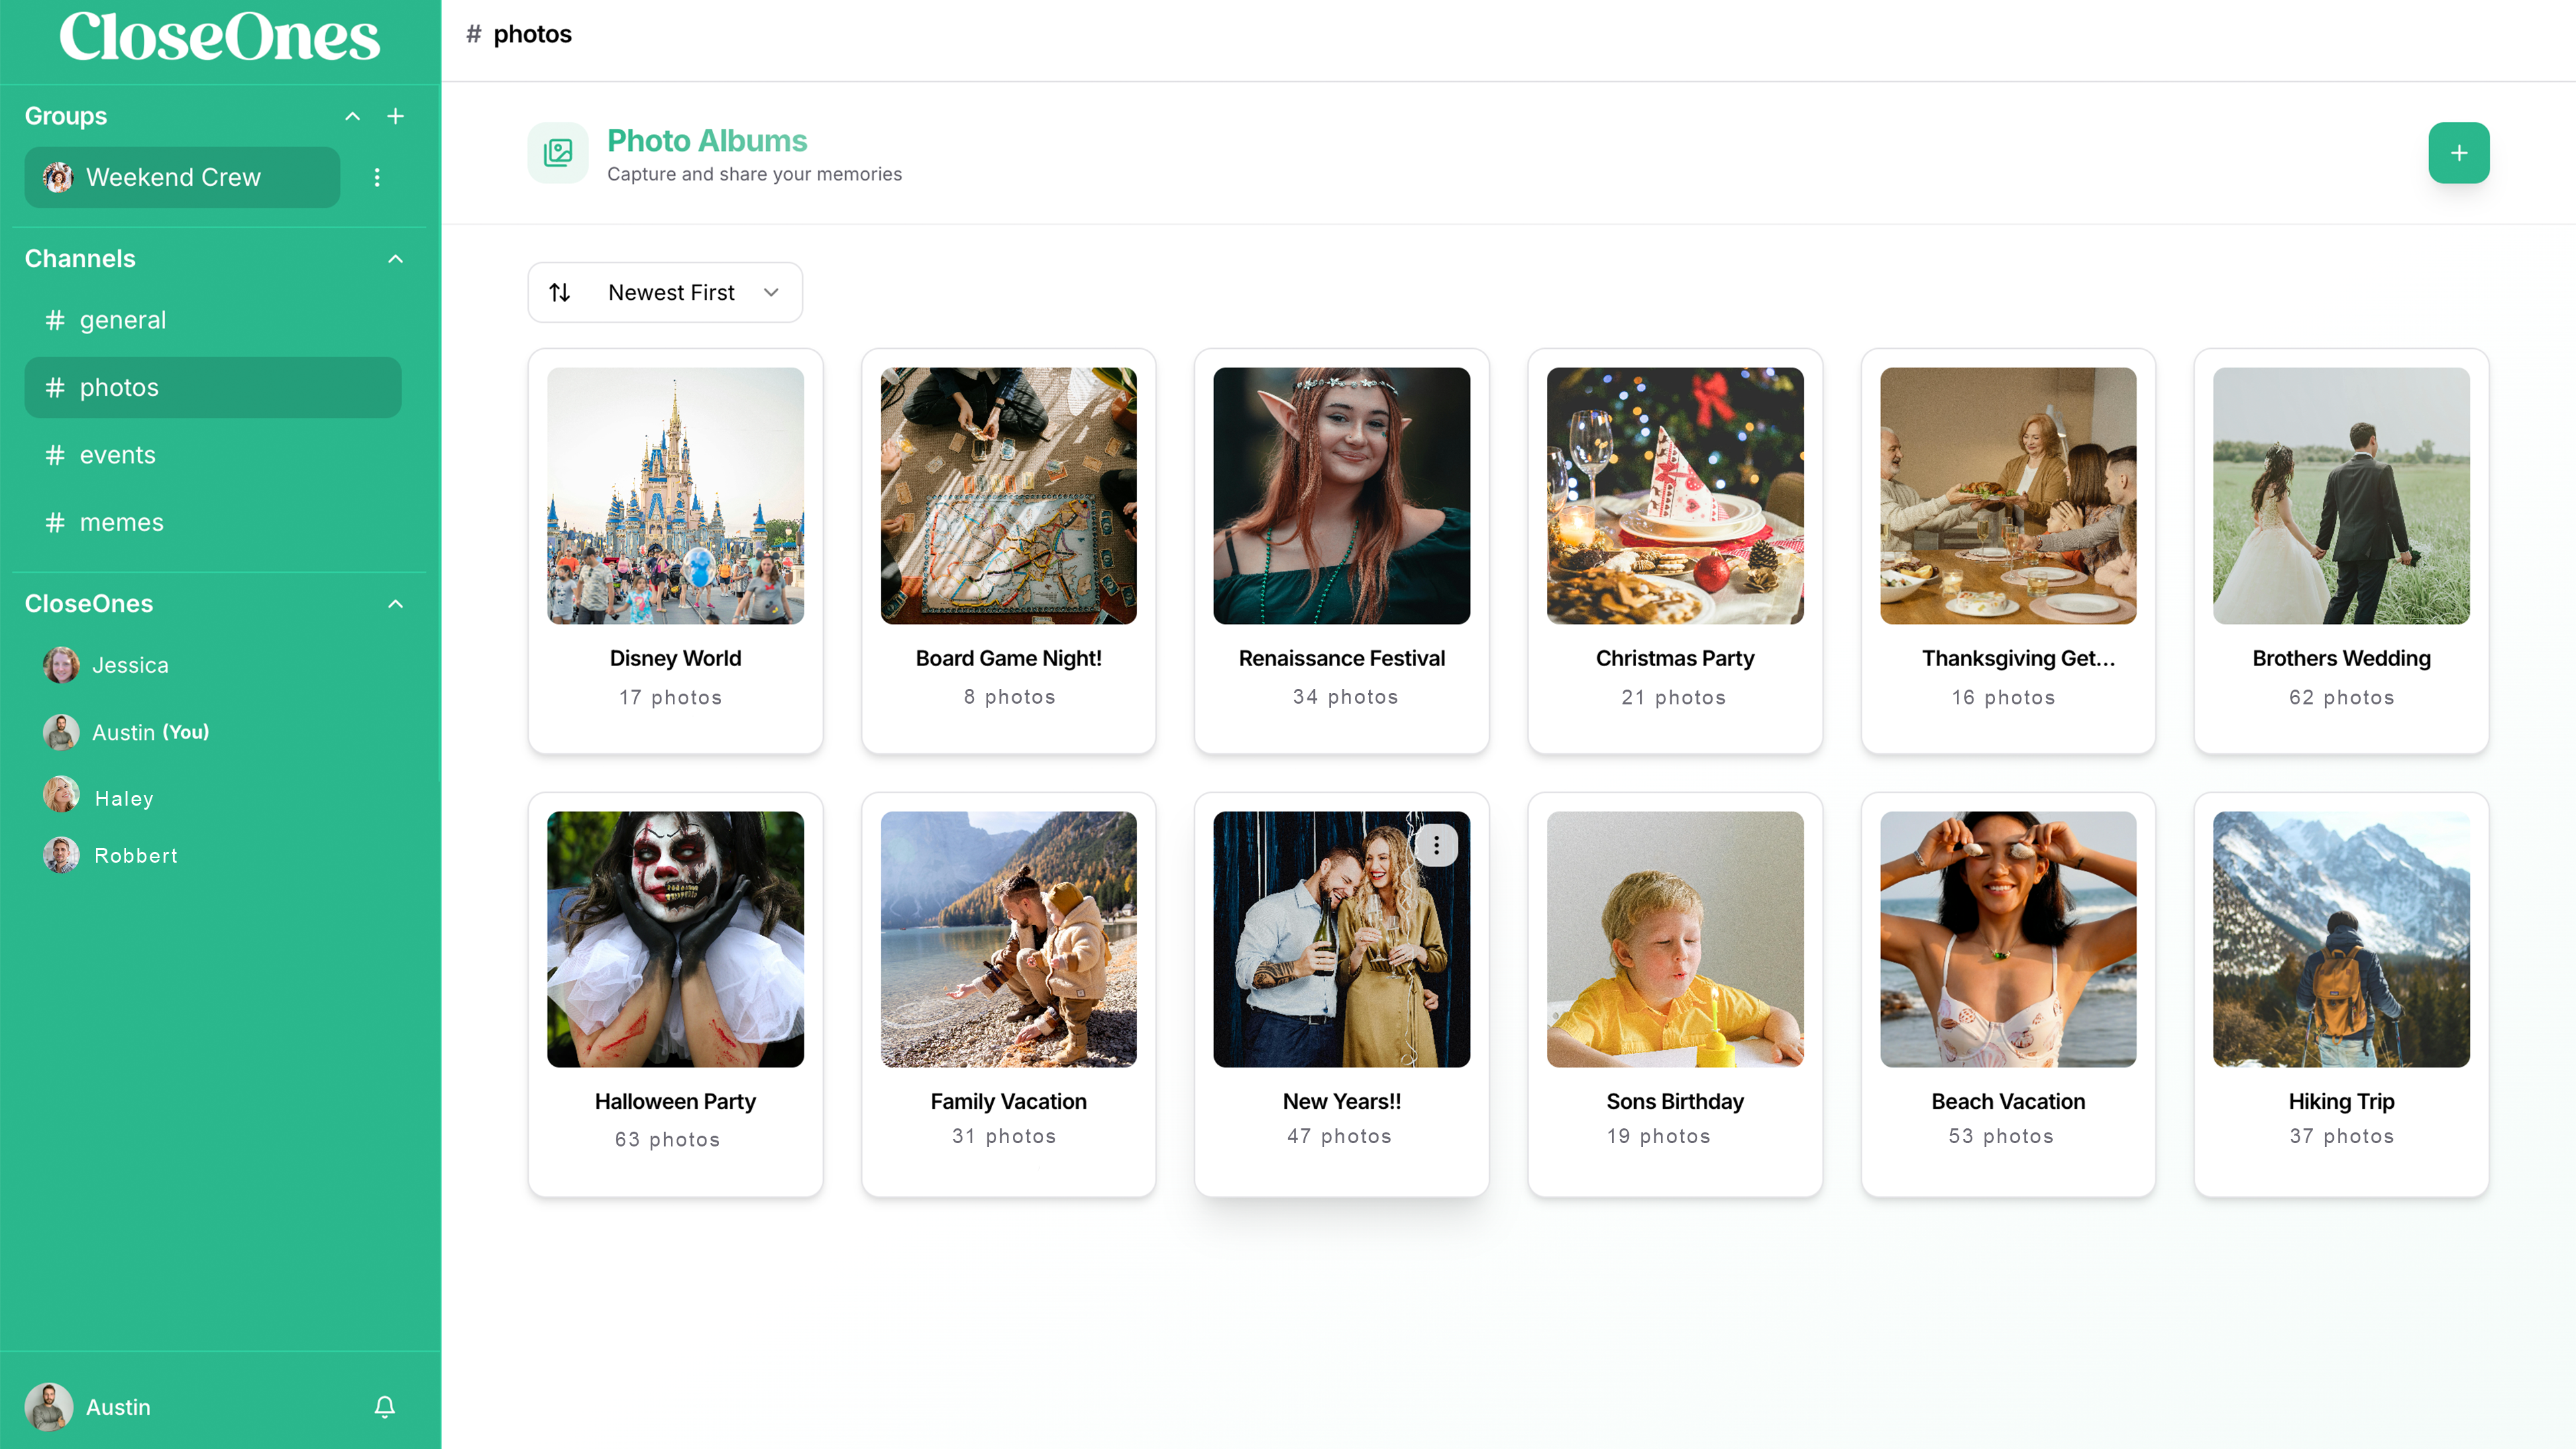This screenshot has width=2576, height=1449.
Task: Click the Photo Albums gallery icon
Action: coord(557,153)
